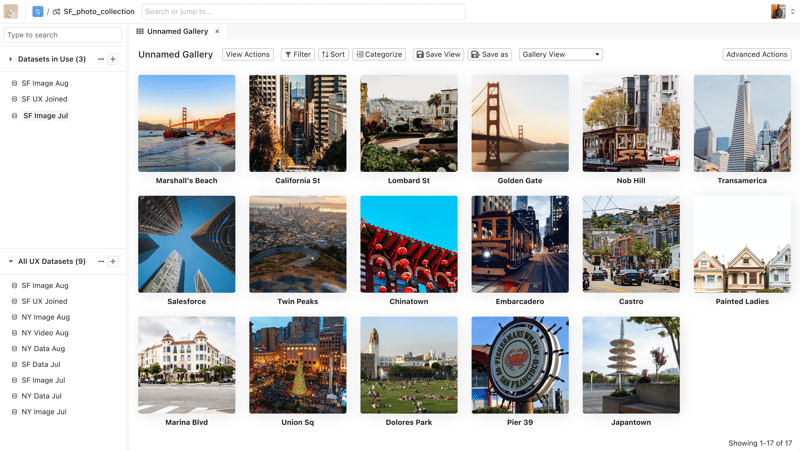The image size is (800, 451).
Task: Expand the Datasets in Use section
Action: pyautogui.click(x=11, y=59)
